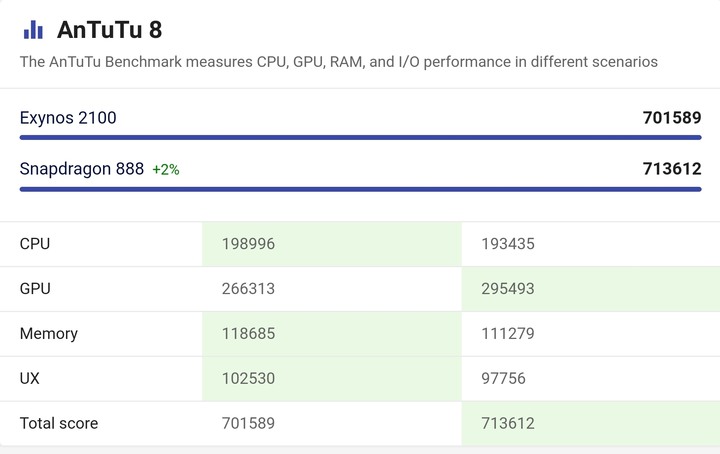
Task: Click the Total score row label
Action: 59,423
